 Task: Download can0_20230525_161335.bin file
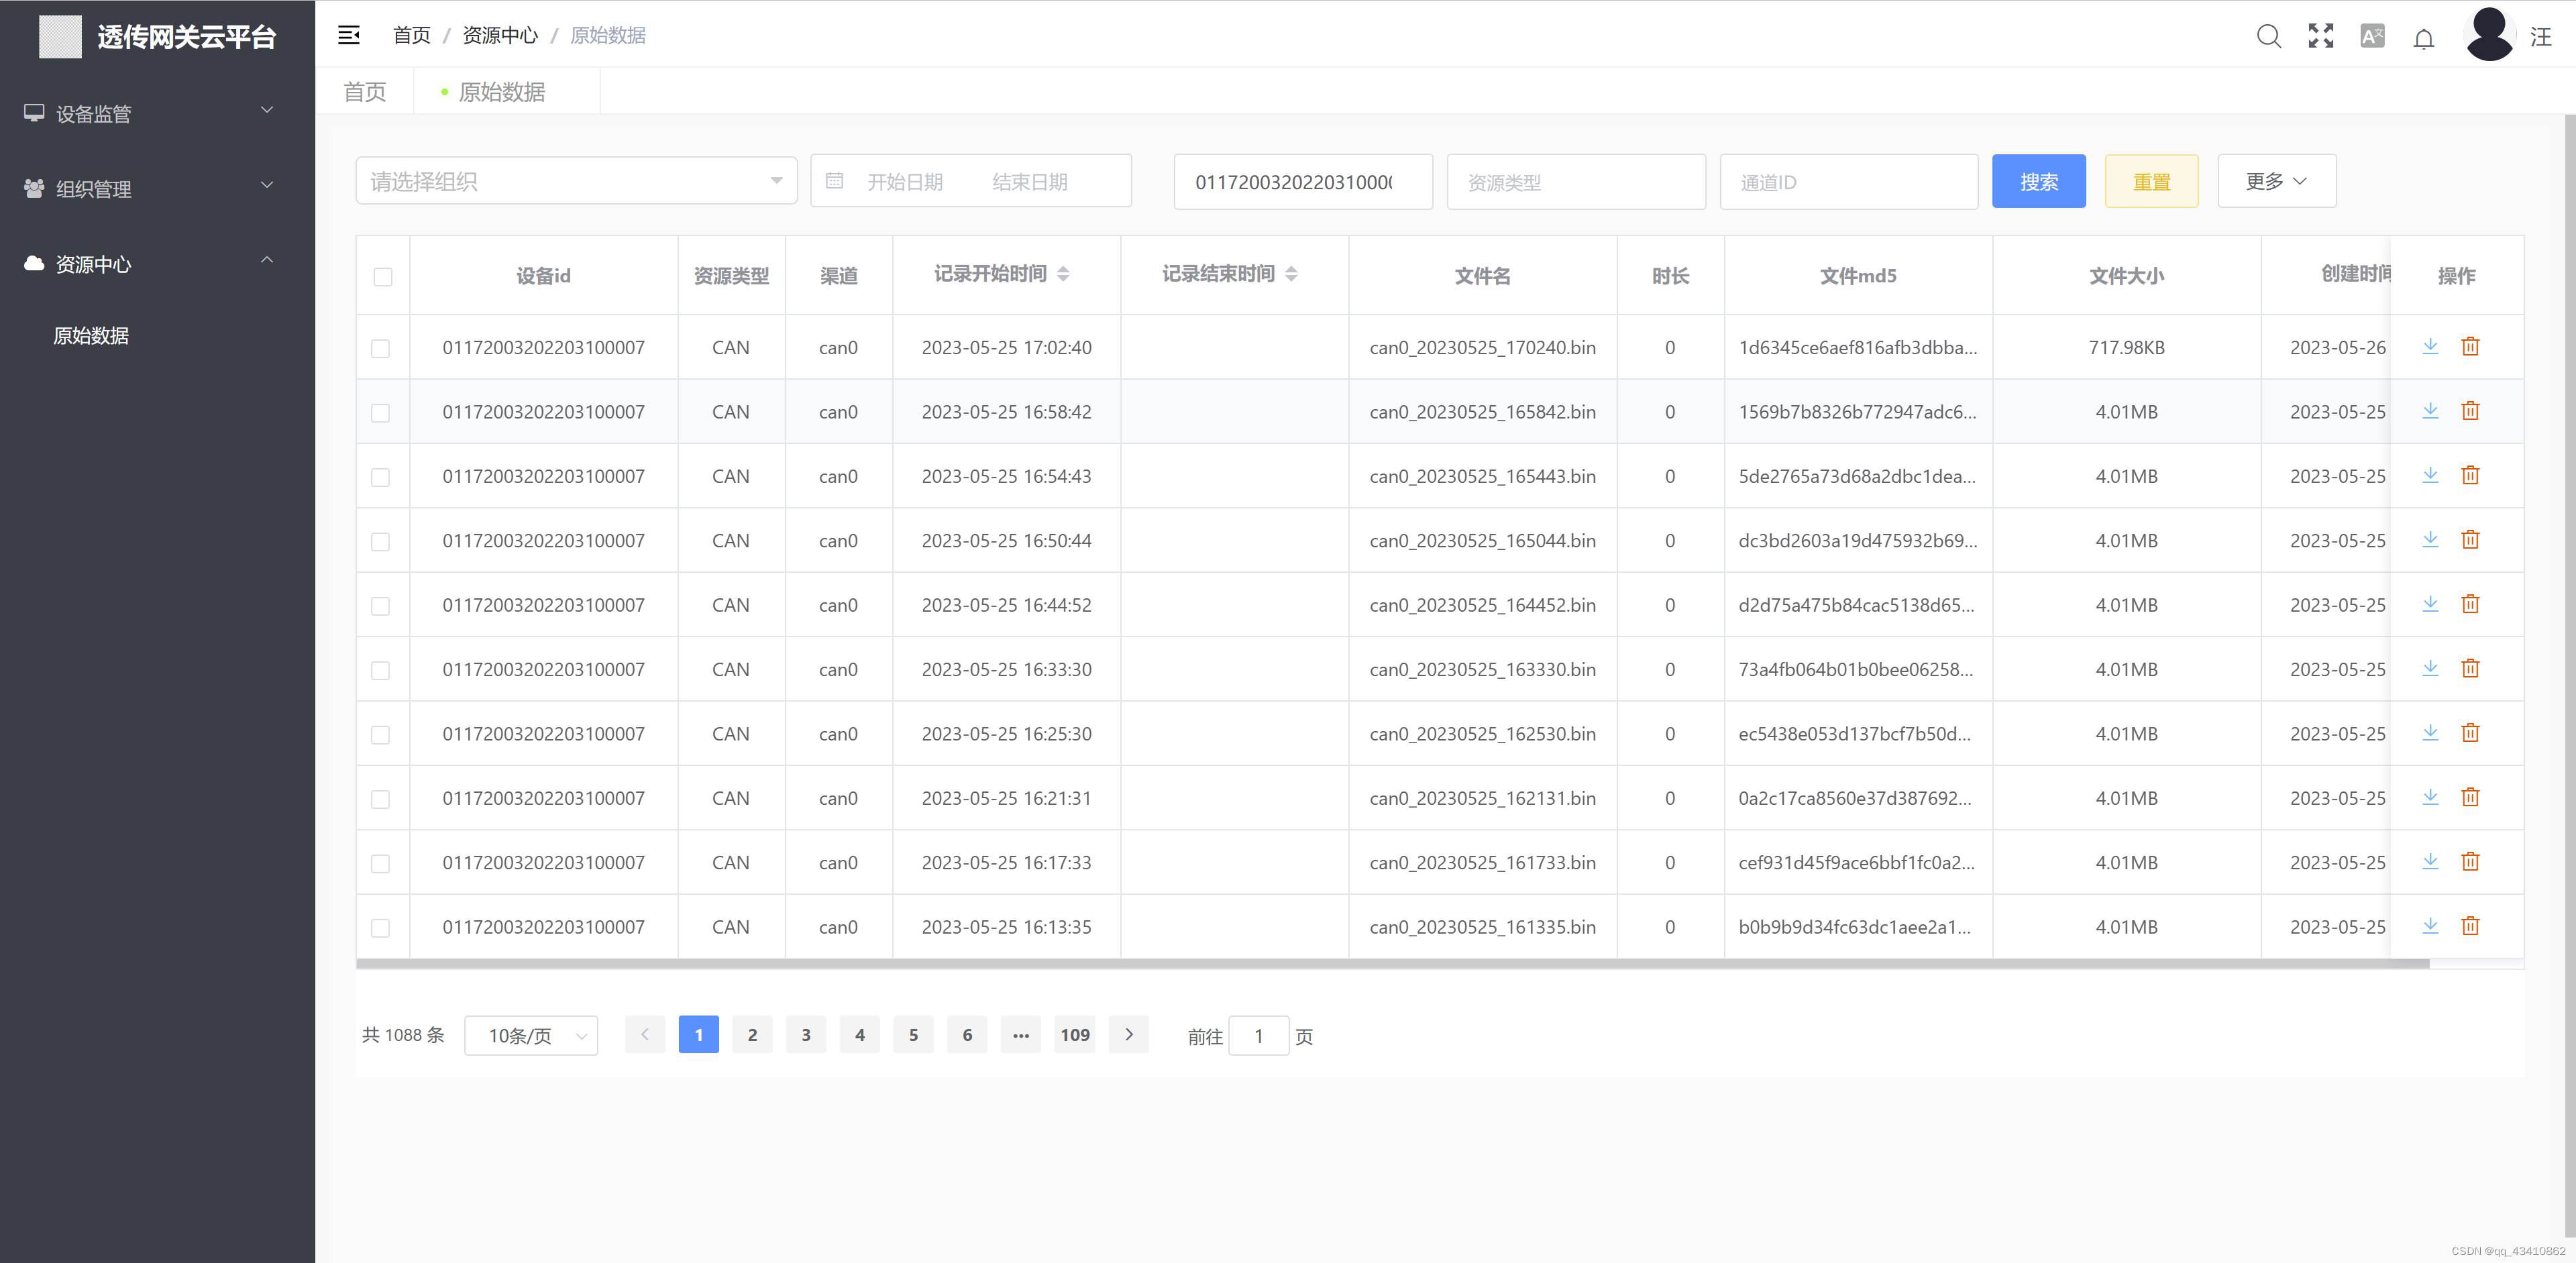(x=2430, y=926)
